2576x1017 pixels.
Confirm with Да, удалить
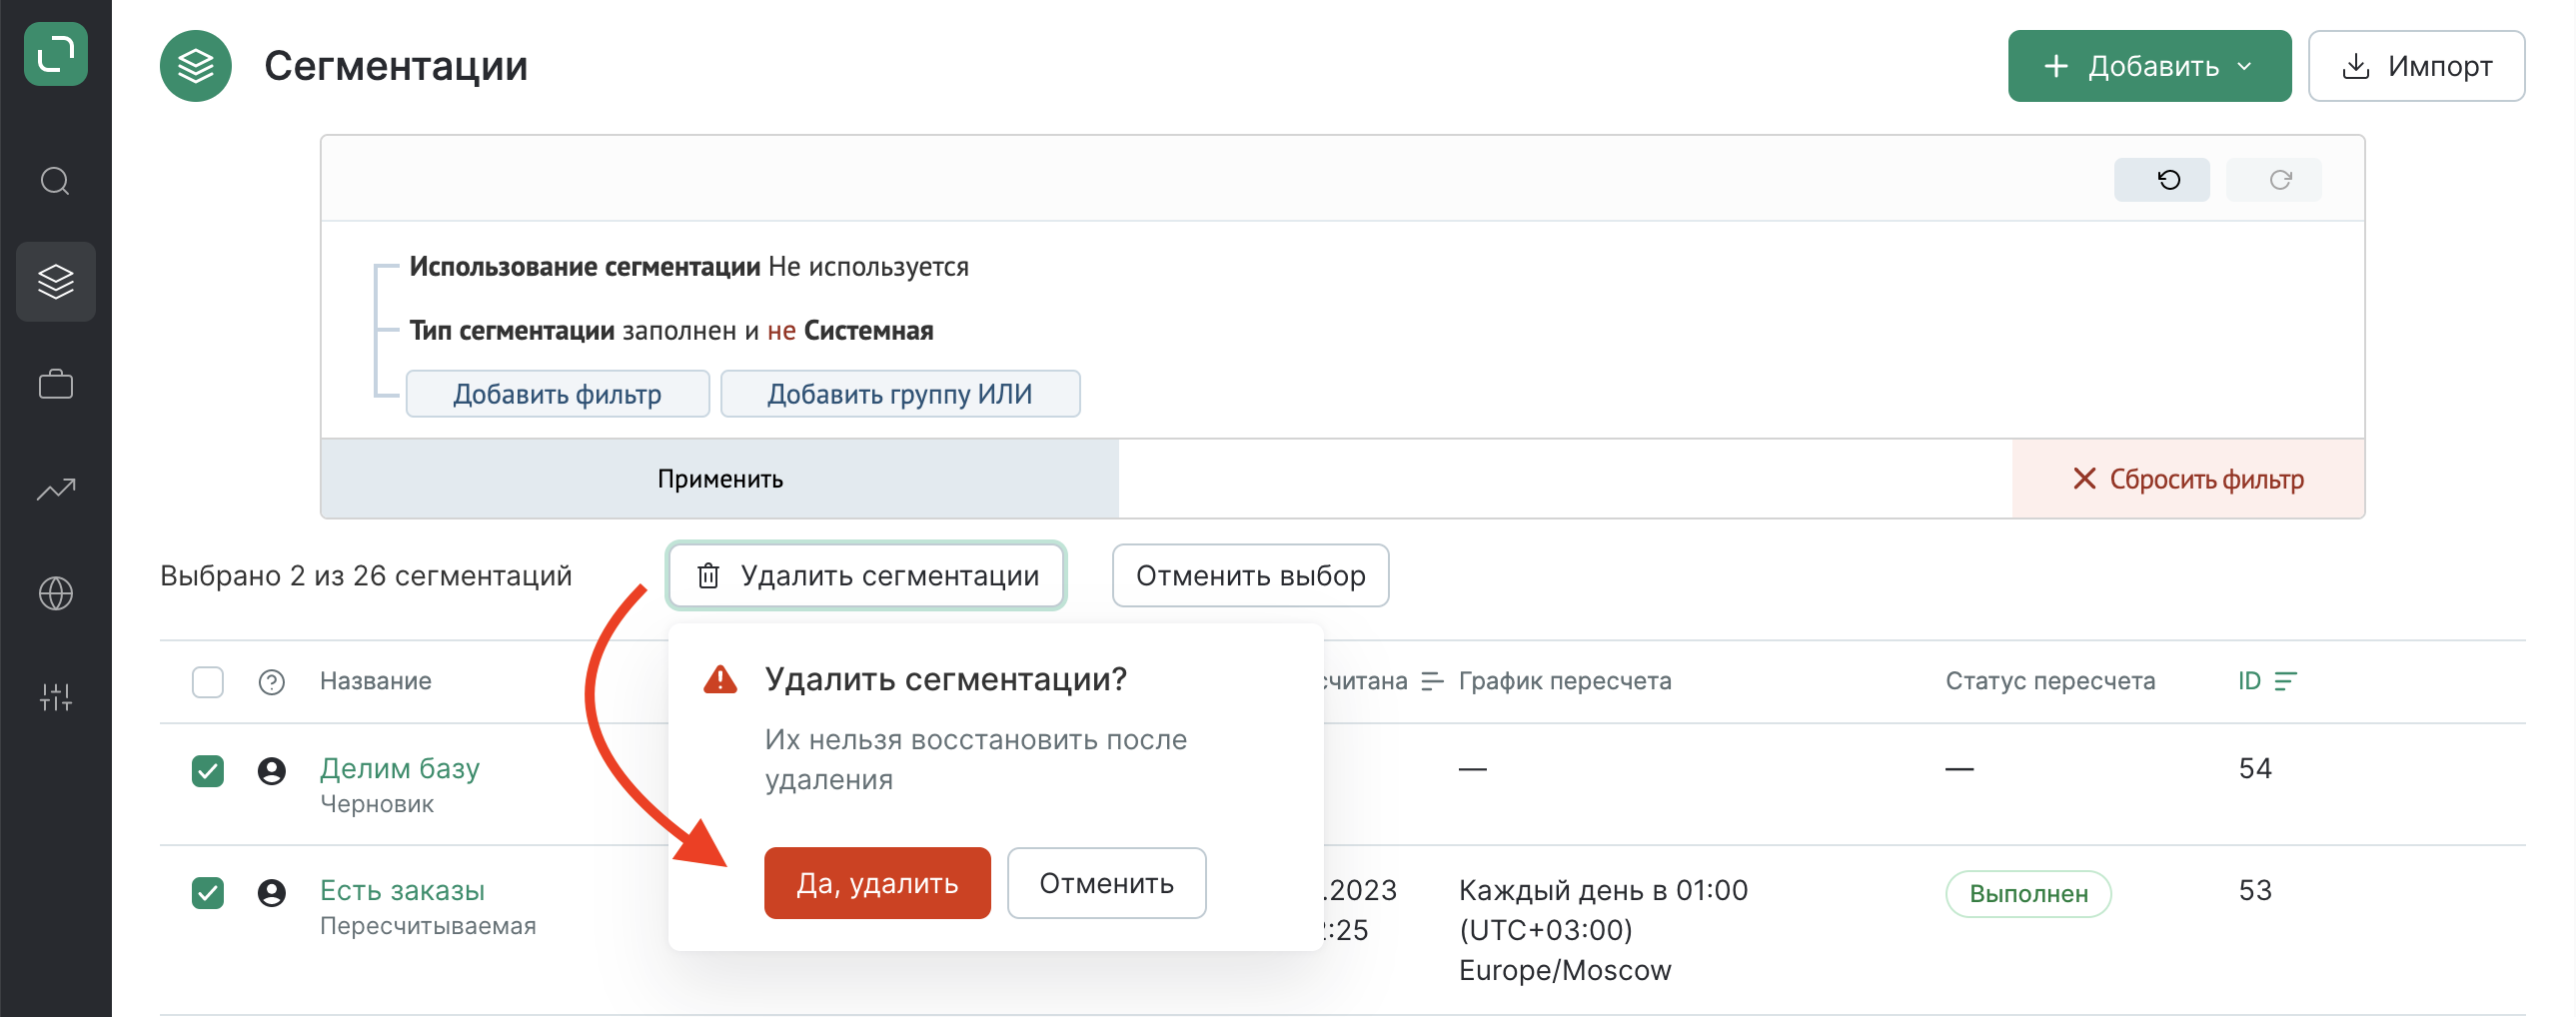pyautogui.click(x=877, y=883)
